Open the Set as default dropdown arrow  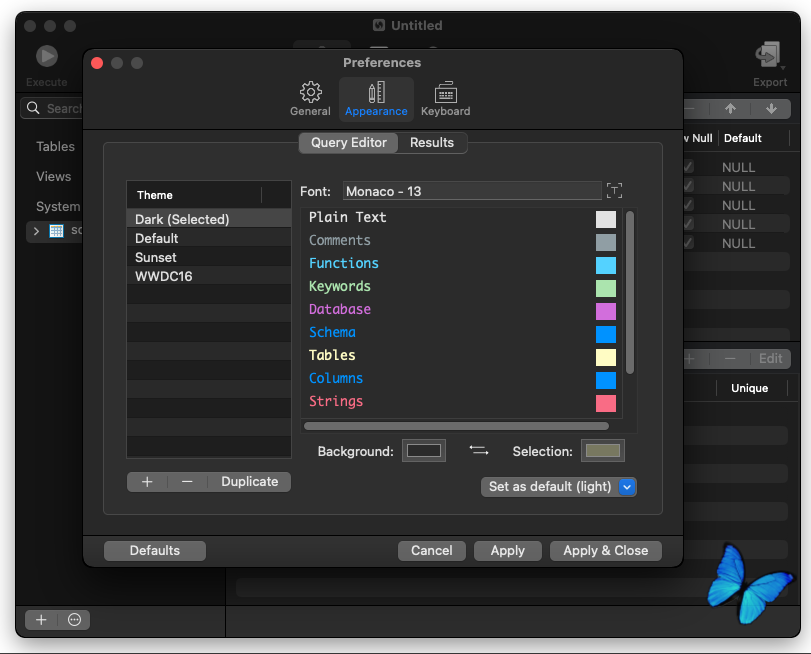pyautogui.click(x=627, y=487)
